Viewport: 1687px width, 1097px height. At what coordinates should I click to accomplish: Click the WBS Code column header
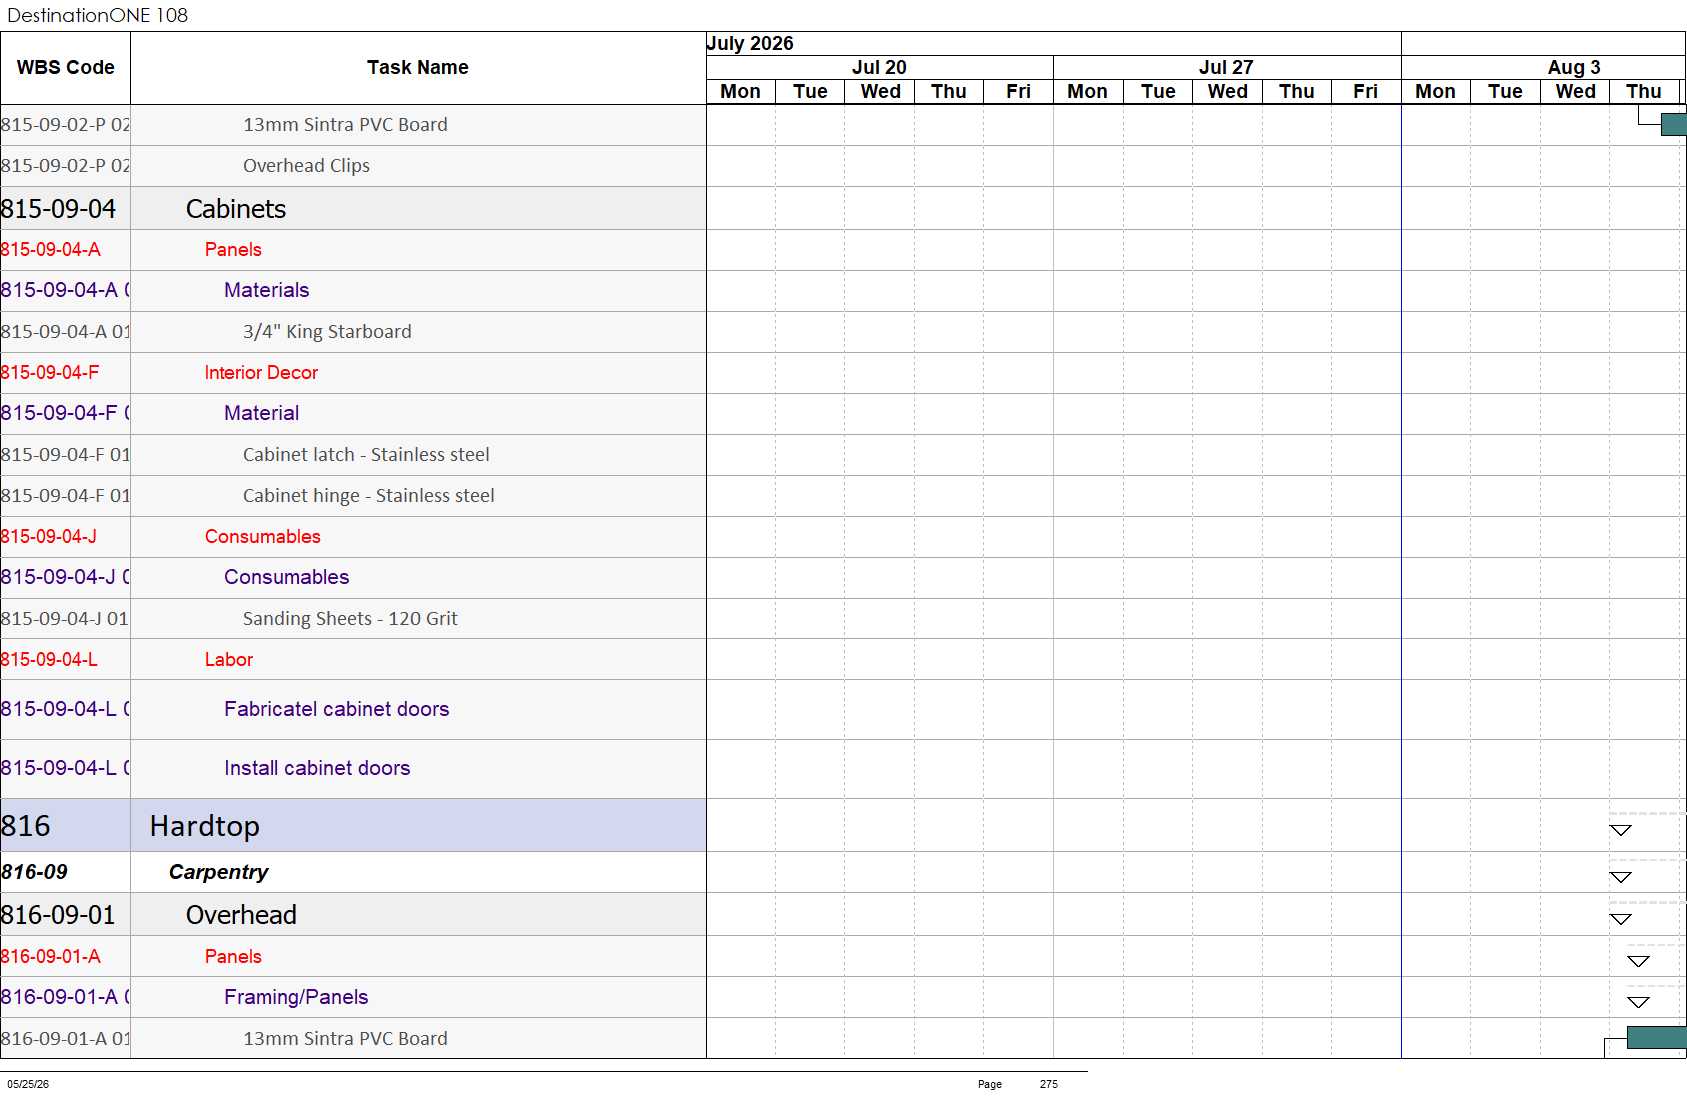pyautogui.click(x=65, y=67)
